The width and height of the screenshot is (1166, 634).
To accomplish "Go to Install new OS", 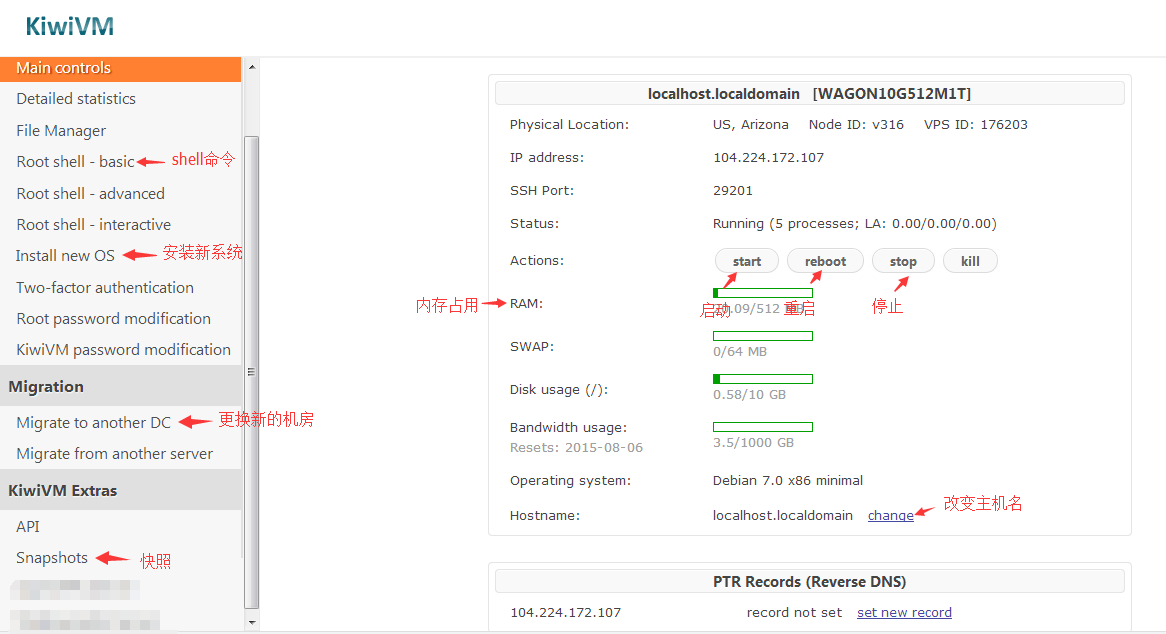I will 65,256.
